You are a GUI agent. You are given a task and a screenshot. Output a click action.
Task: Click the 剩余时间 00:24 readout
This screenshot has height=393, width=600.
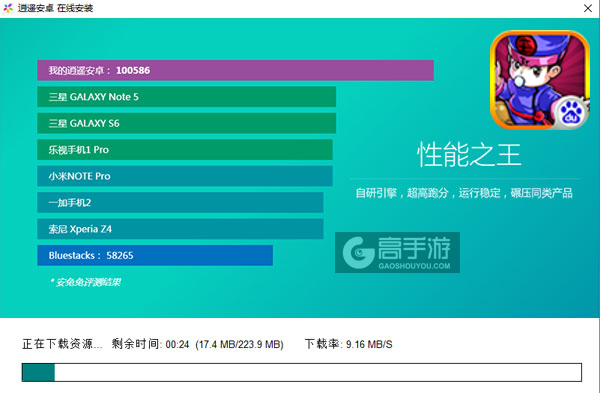pos(150,344)
